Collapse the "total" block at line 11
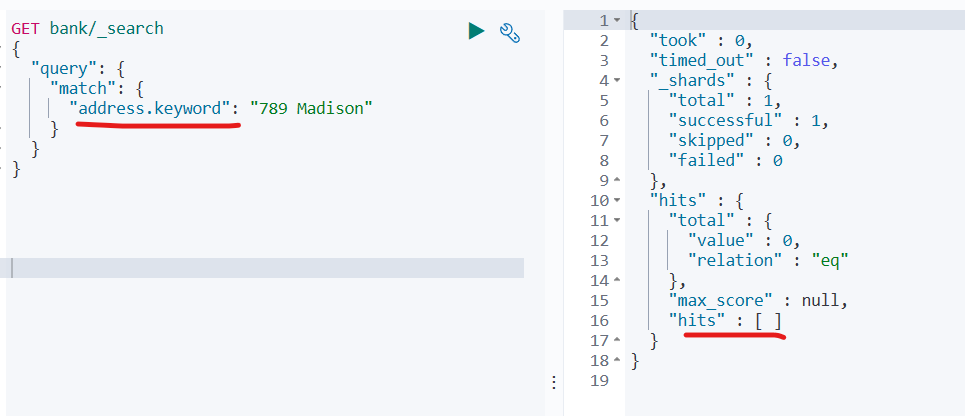The height and width of the screenshot is (416, 965). tap(617, 220)
